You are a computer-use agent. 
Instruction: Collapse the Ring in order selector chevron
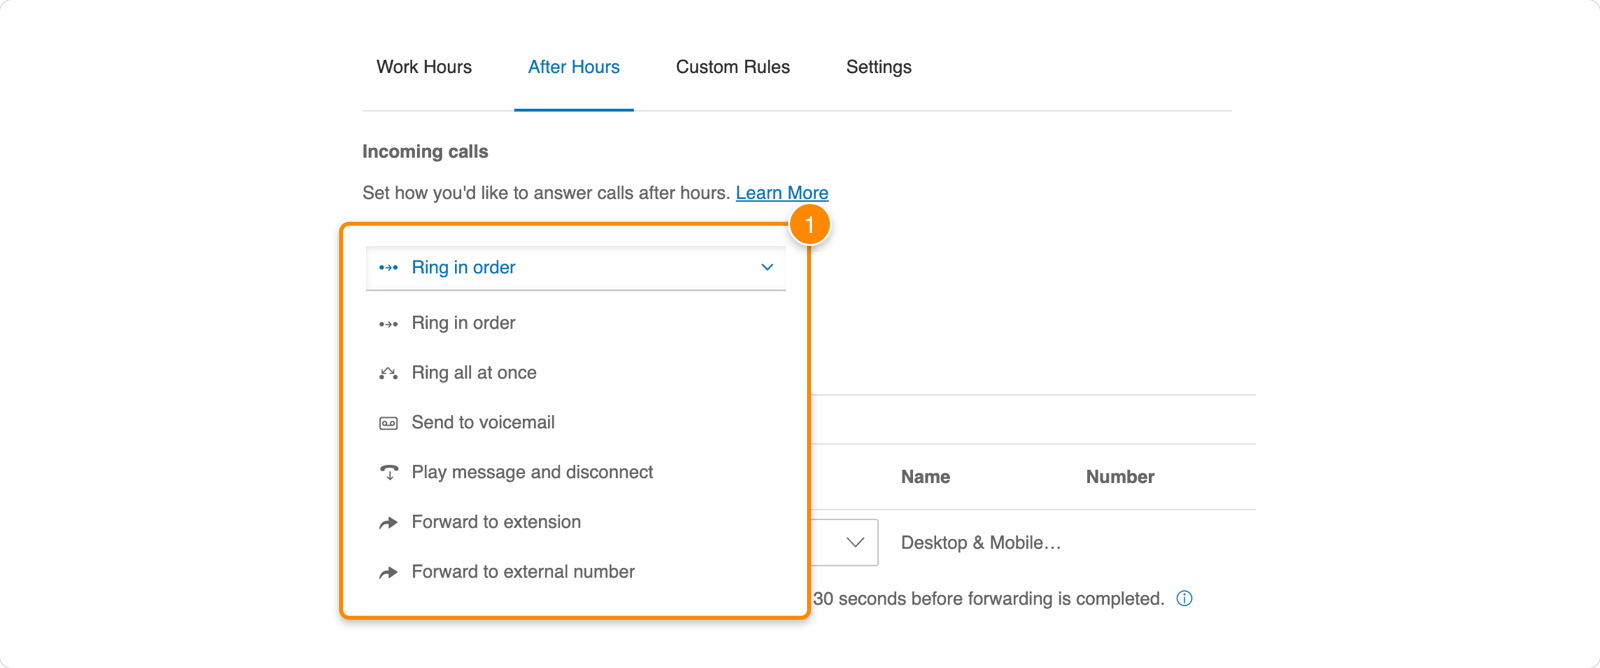(767, 267)
